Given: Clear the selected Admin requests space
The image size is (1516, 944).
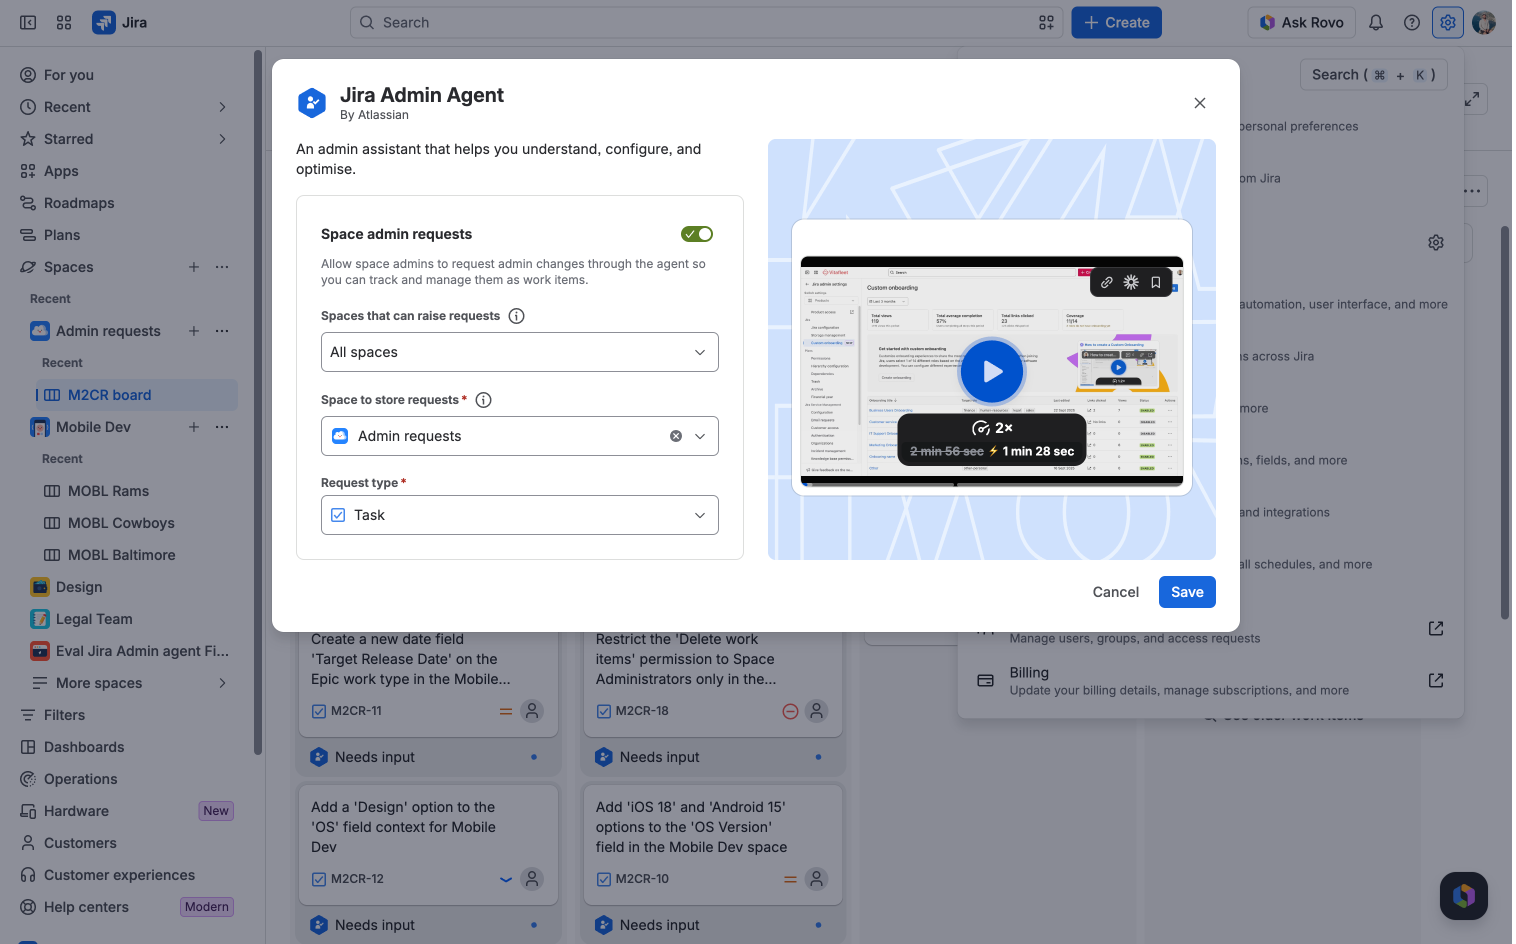Looking at the screenshot, I should [x=676, y=436].
